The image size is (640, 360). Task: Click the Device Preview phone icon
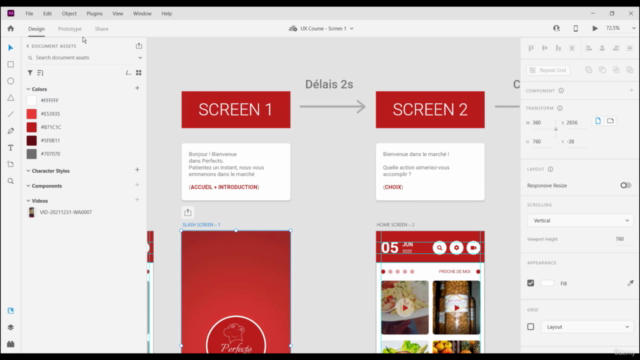coord(576,28)
